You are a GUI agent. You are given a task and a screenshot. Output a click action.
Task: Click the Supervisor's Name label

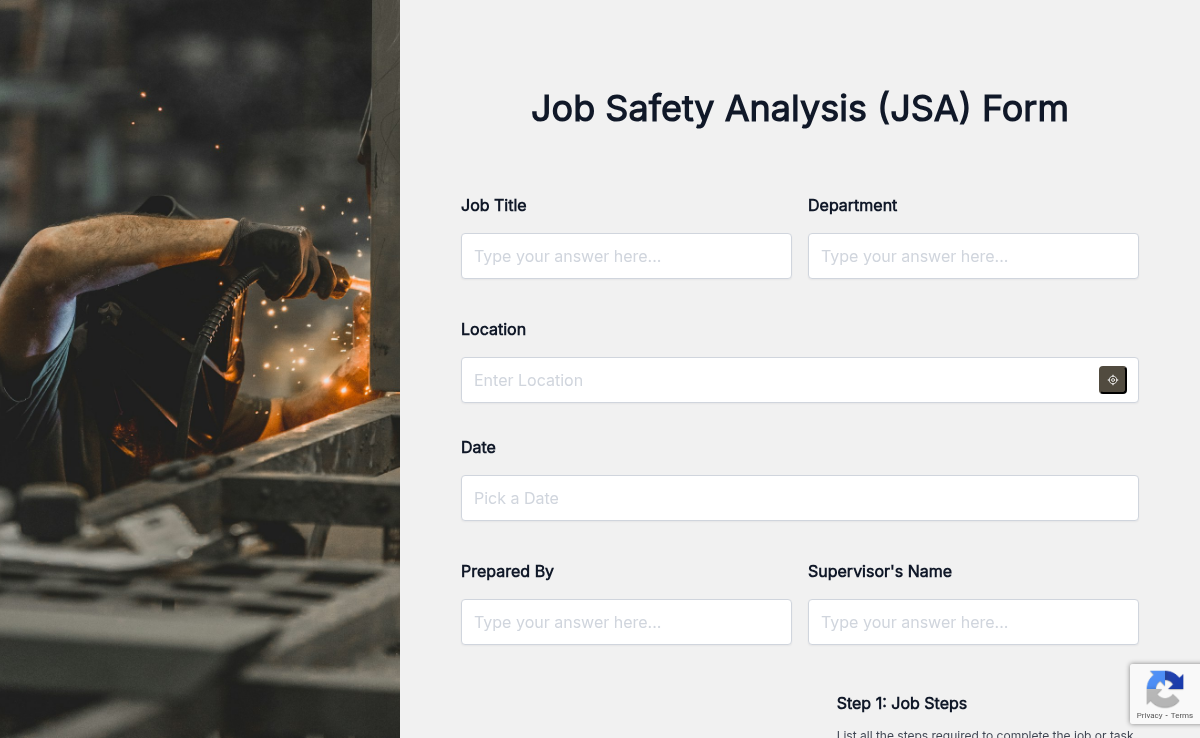pos(879,571)
